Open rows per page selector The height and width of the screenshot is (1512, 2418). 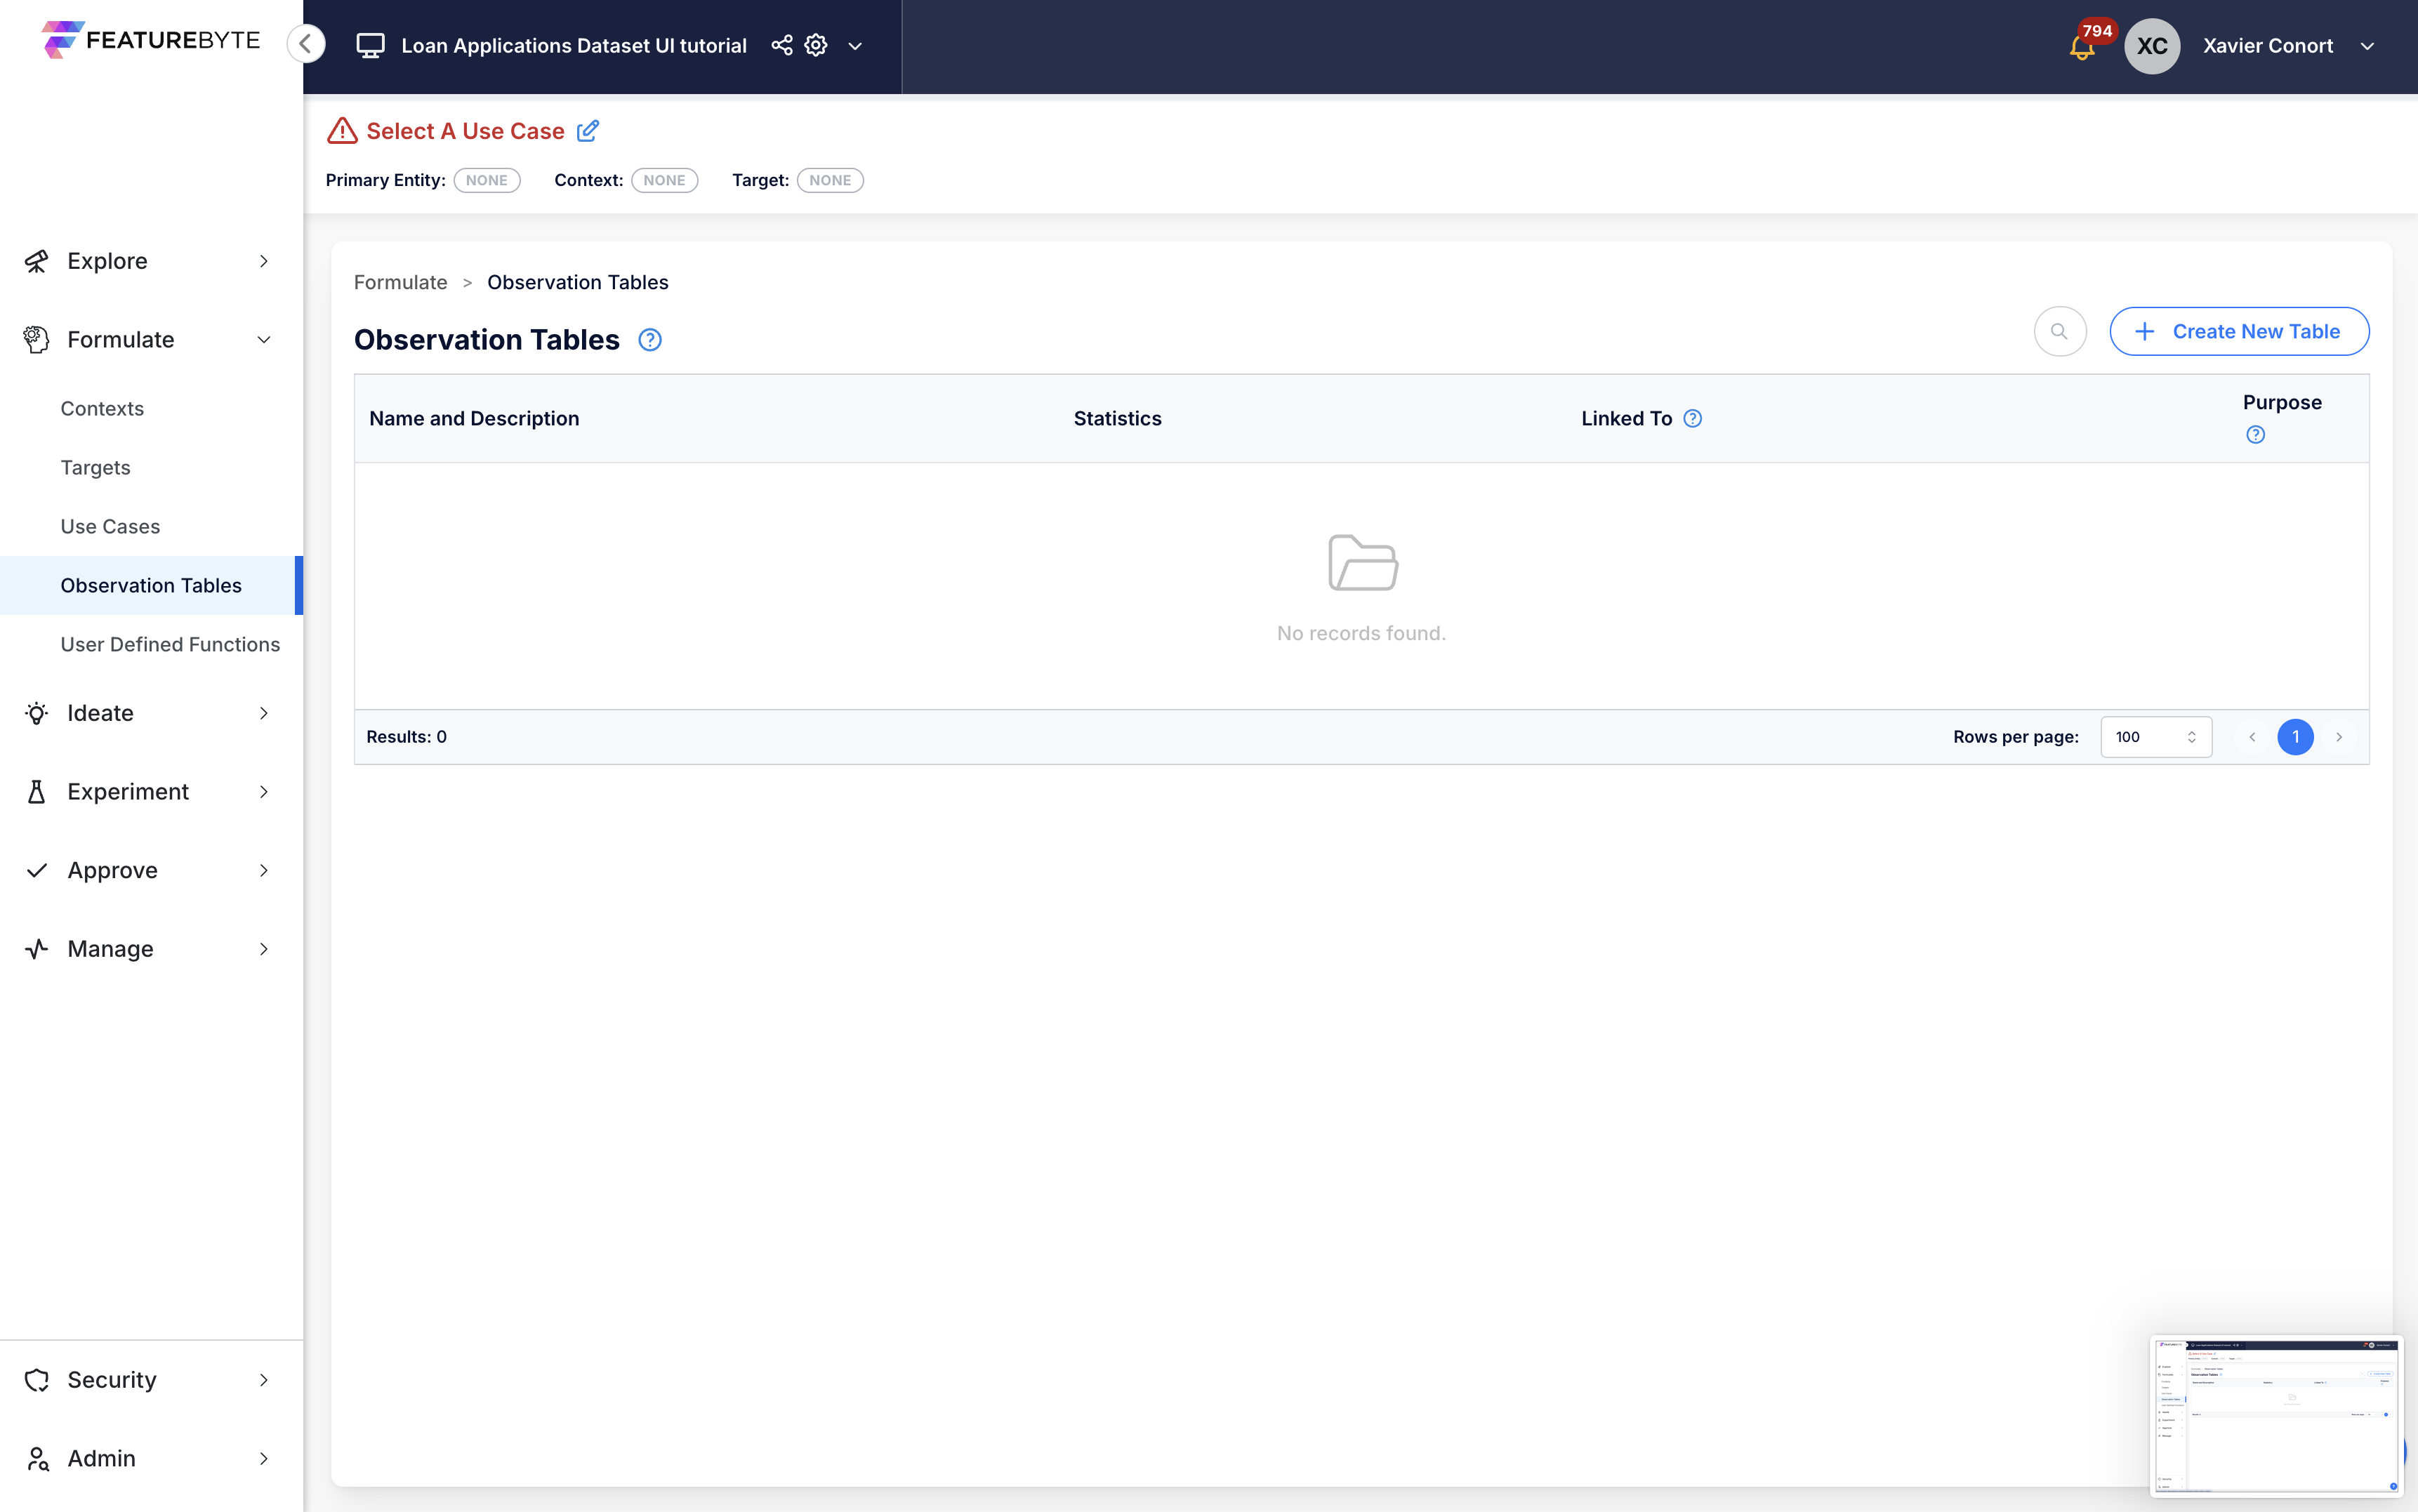coord(2156,737)
